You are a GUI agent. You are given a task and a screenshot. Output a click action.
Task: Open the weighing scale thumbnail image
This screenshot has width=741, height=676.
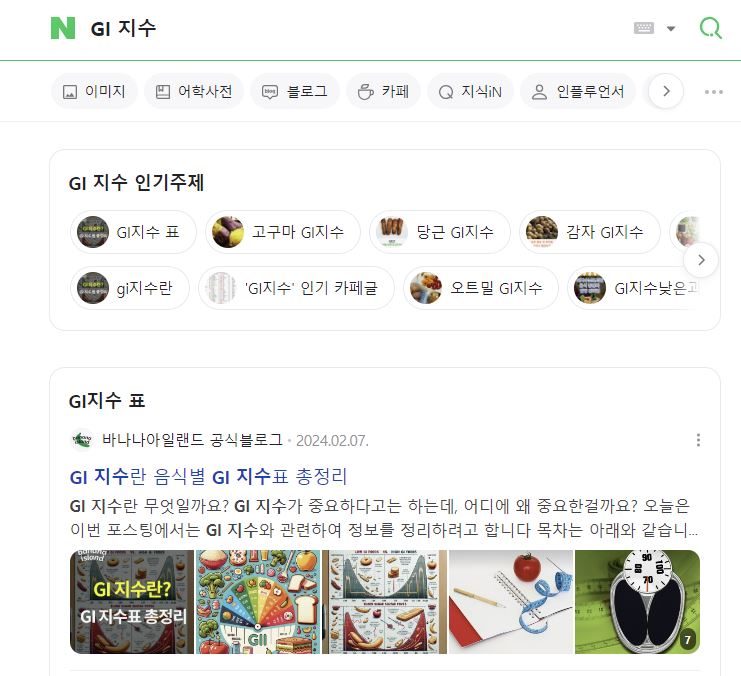pyautogui.click(x=638, y=602)
